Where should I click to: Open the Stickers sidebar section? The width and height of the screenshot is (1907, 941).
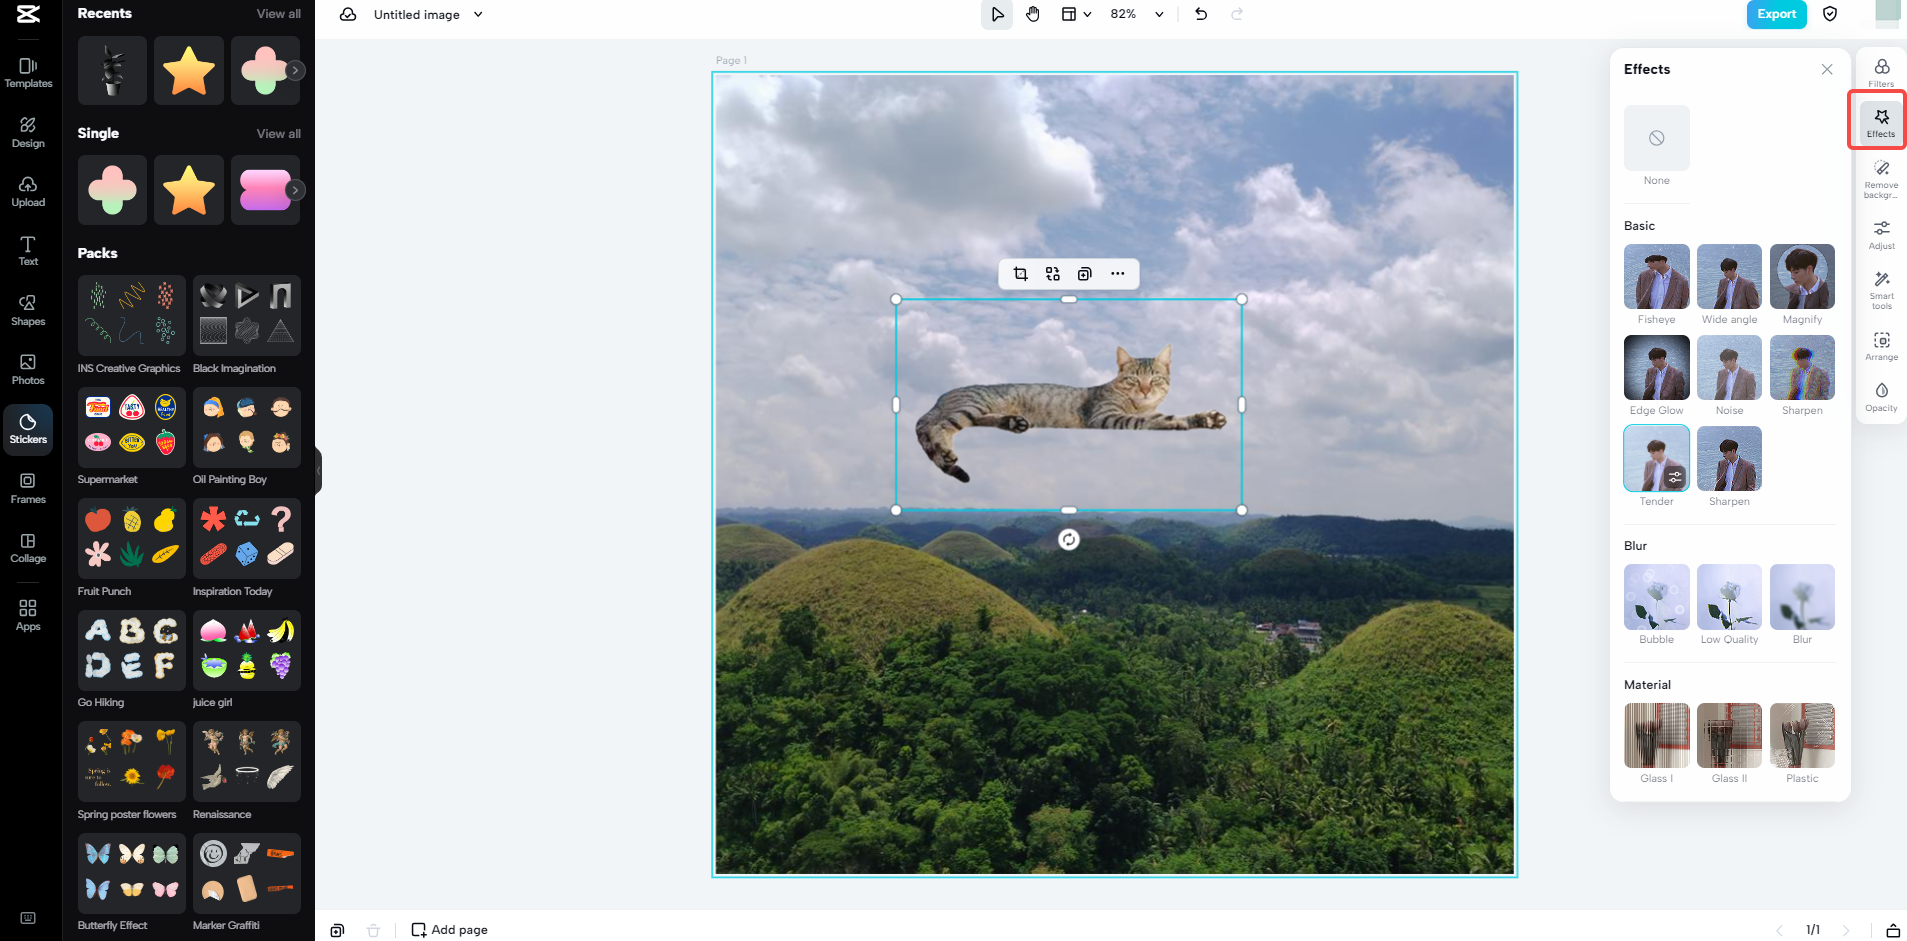pos(28,428)
